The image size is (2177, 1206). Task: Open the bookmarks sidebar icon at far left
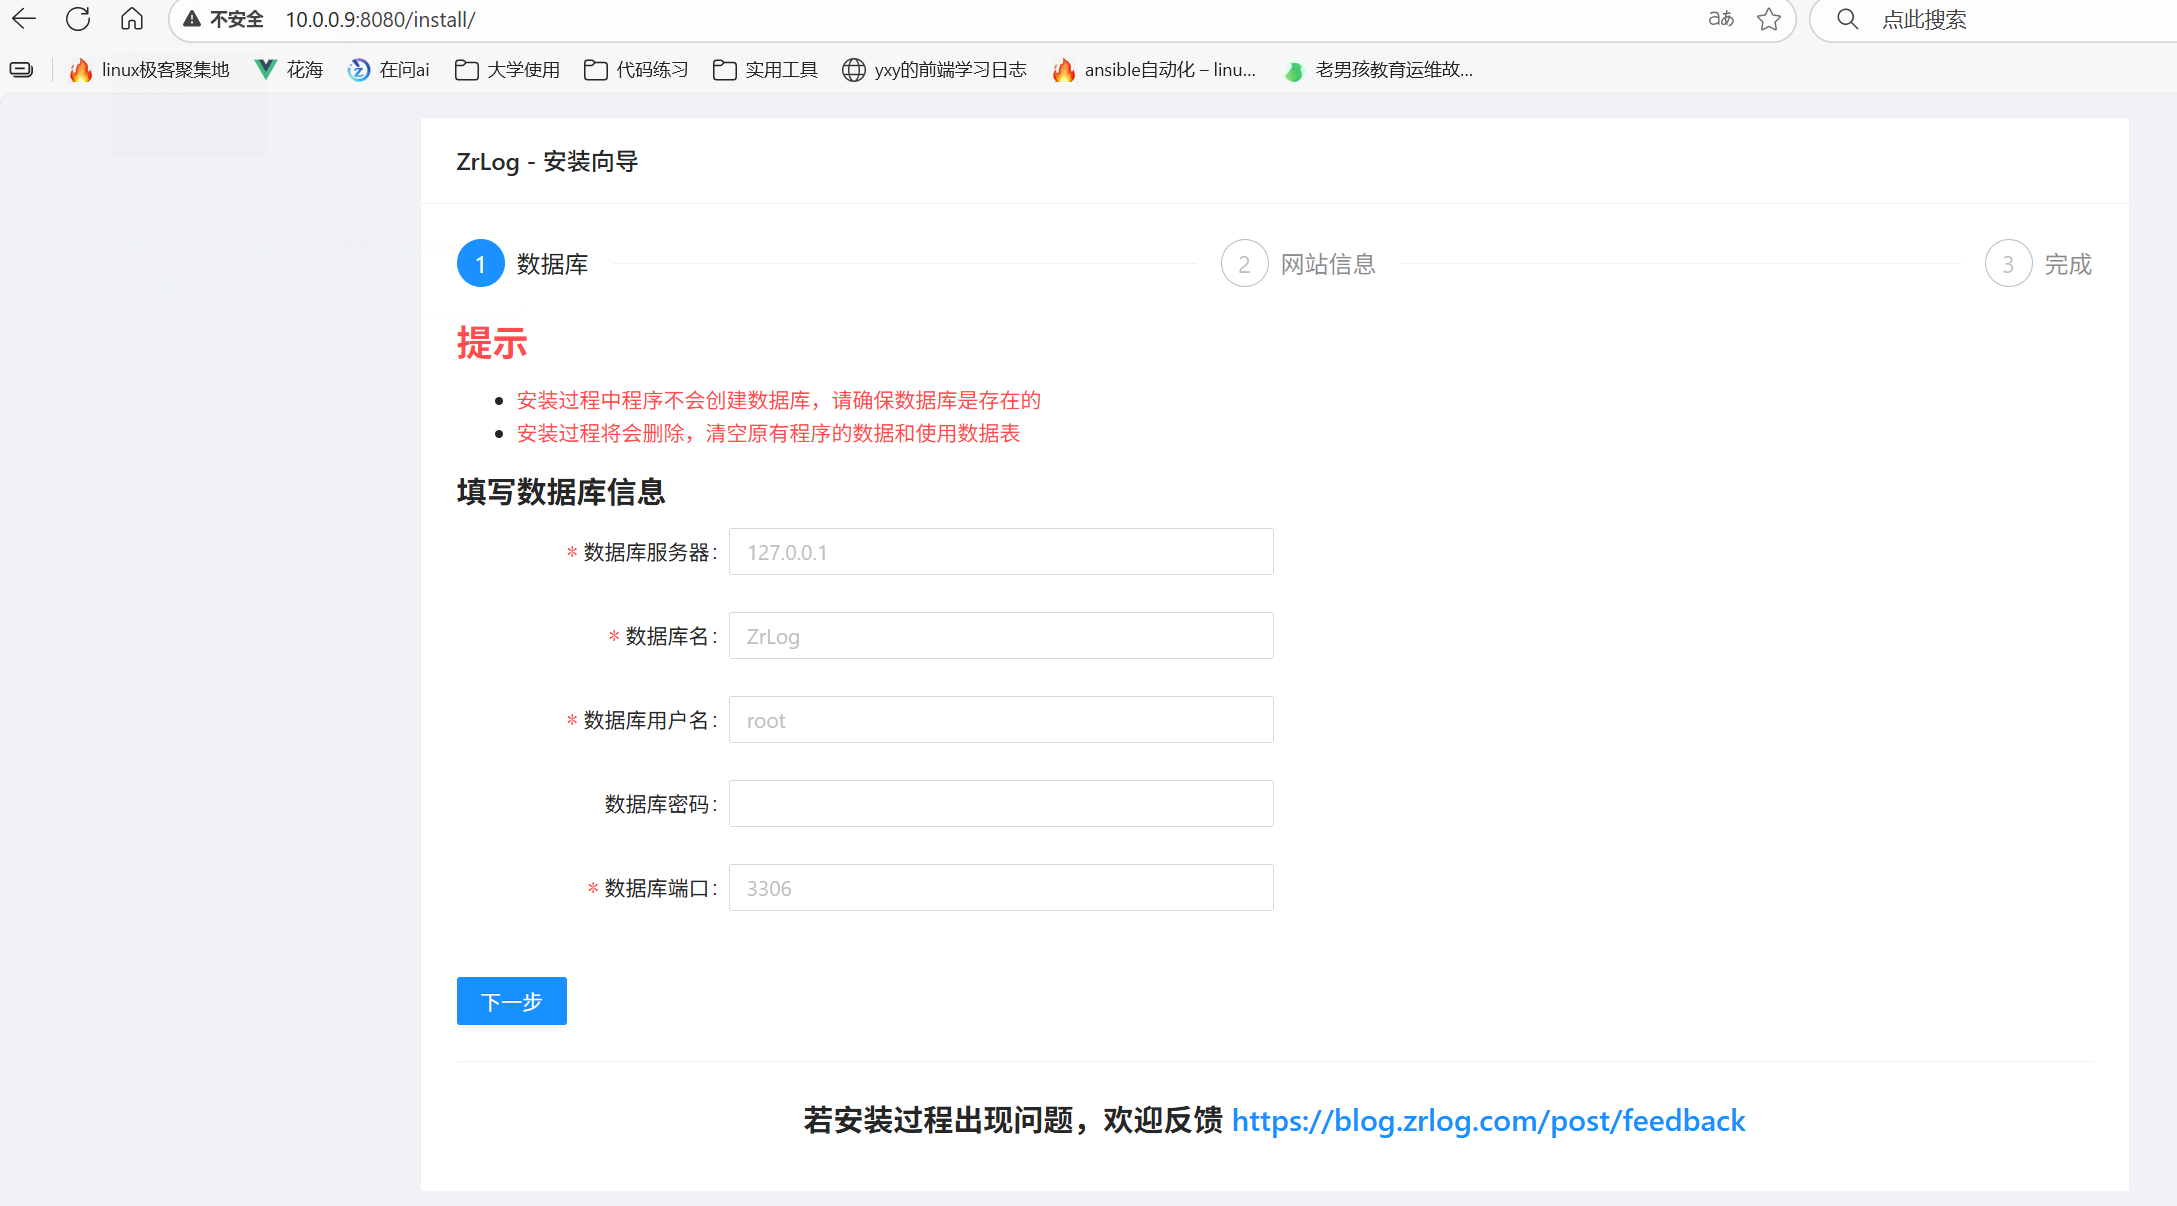pyautogui.click(x=21, y=69)
